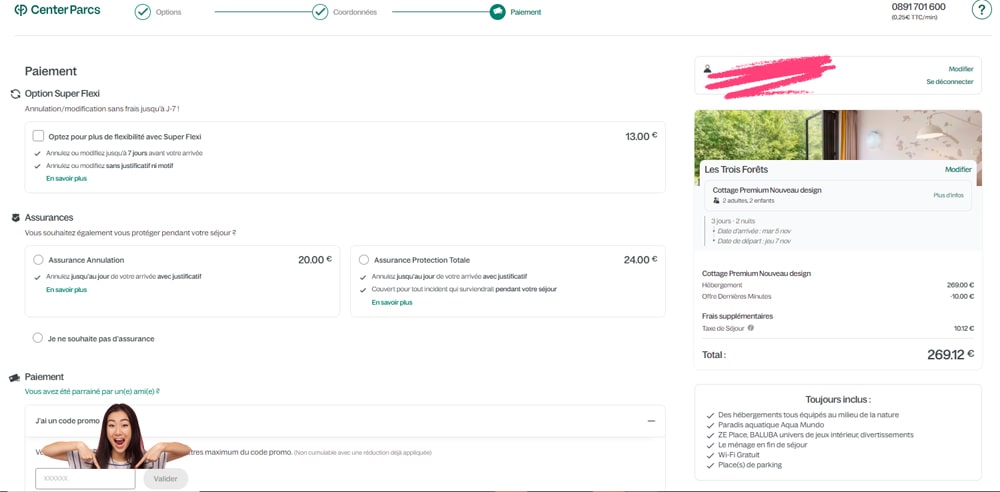Open En savoir plus under Protection Totale
This screenshot has height=492, width=1000.
(392, 302)
